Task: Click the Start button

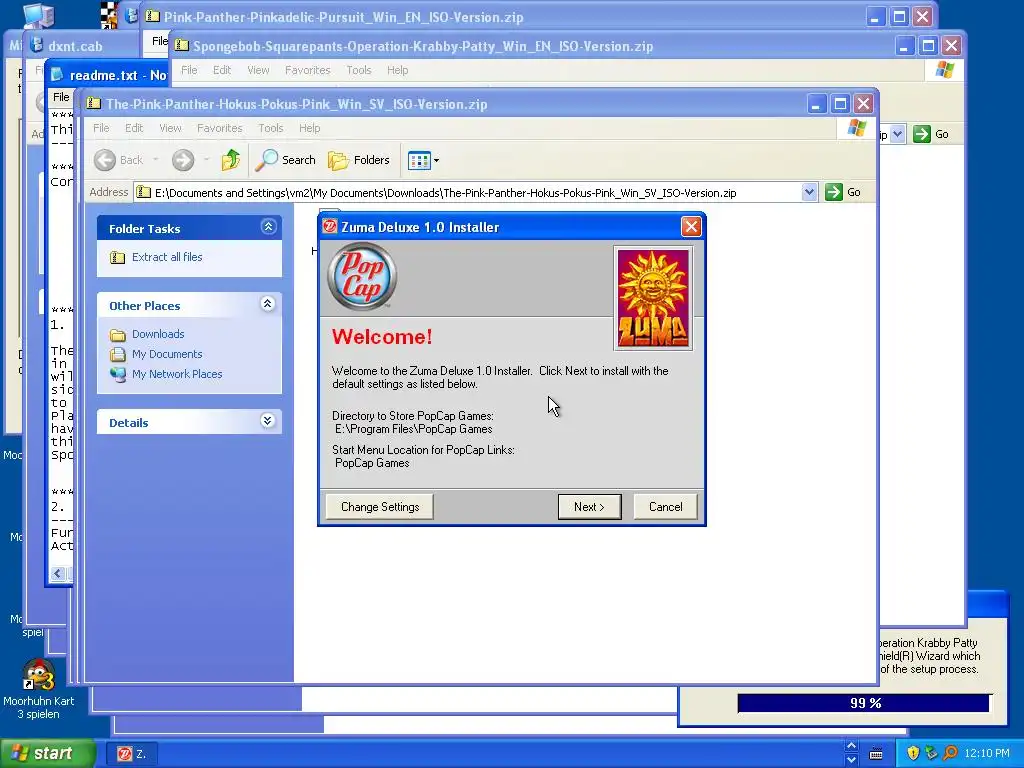Action: pos(48,754)
